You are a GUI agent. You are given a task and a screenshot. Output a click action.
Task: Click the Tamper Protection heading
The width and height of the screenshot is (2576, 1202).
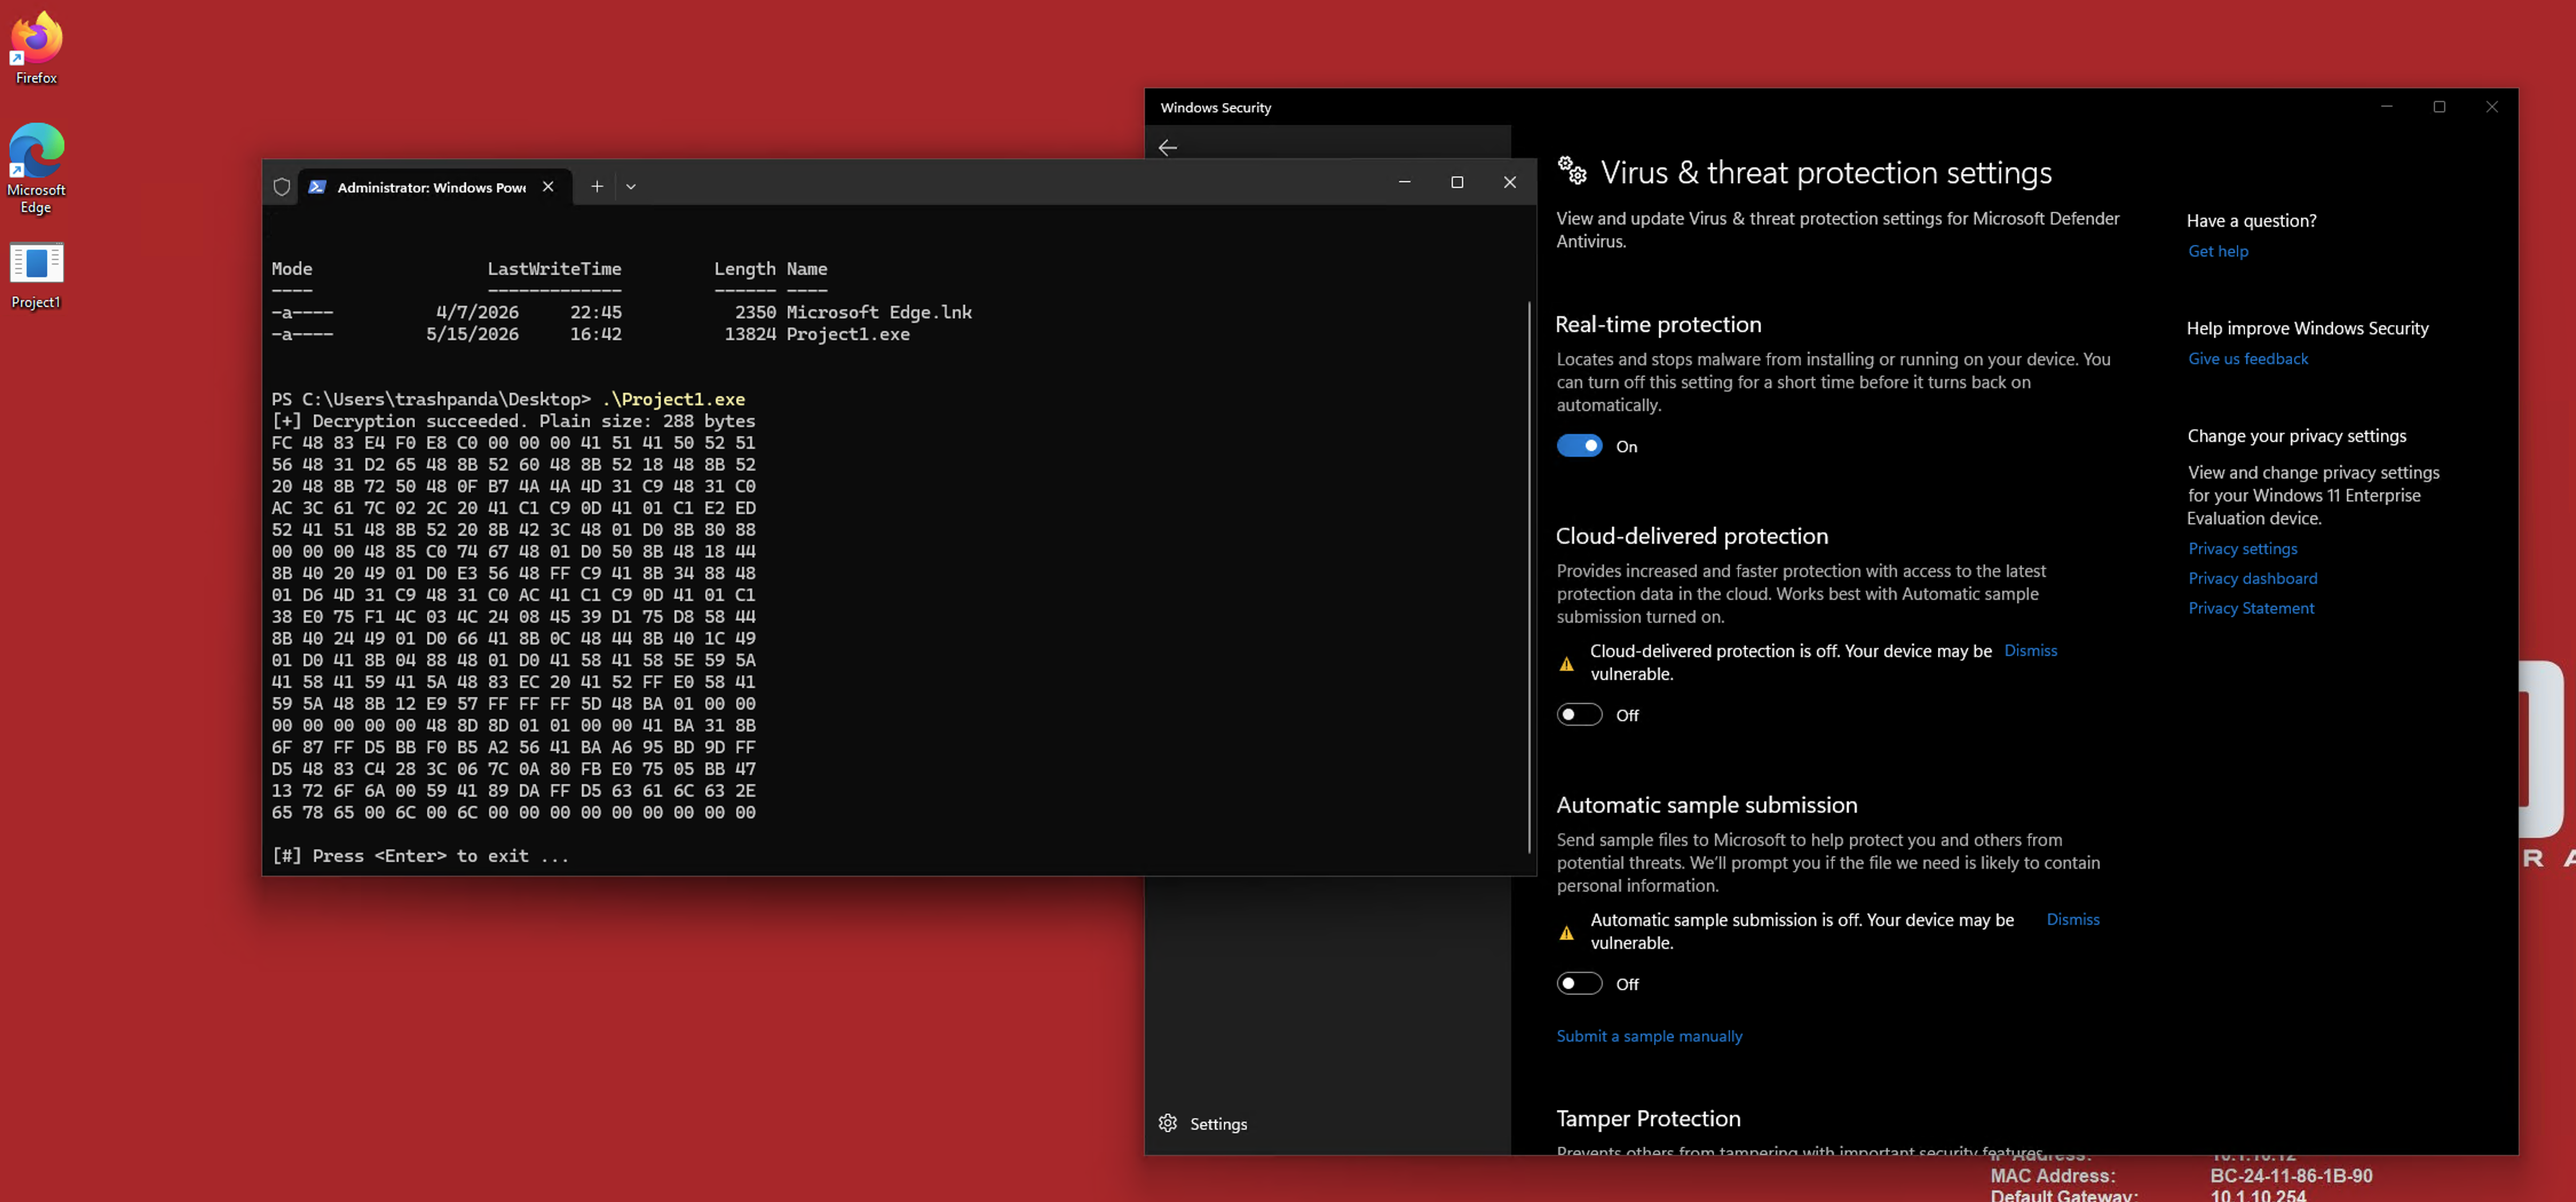[1649, 1118]
